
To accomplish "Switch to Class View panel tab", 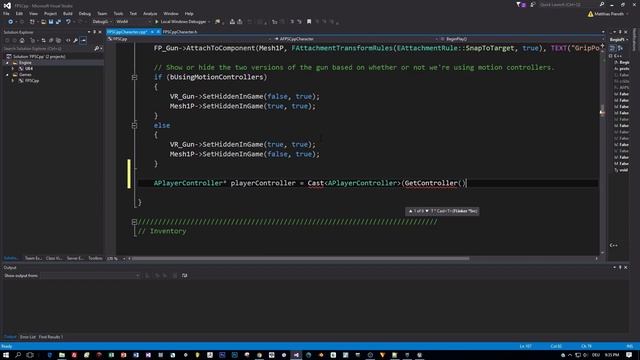I will pos(54,258).
